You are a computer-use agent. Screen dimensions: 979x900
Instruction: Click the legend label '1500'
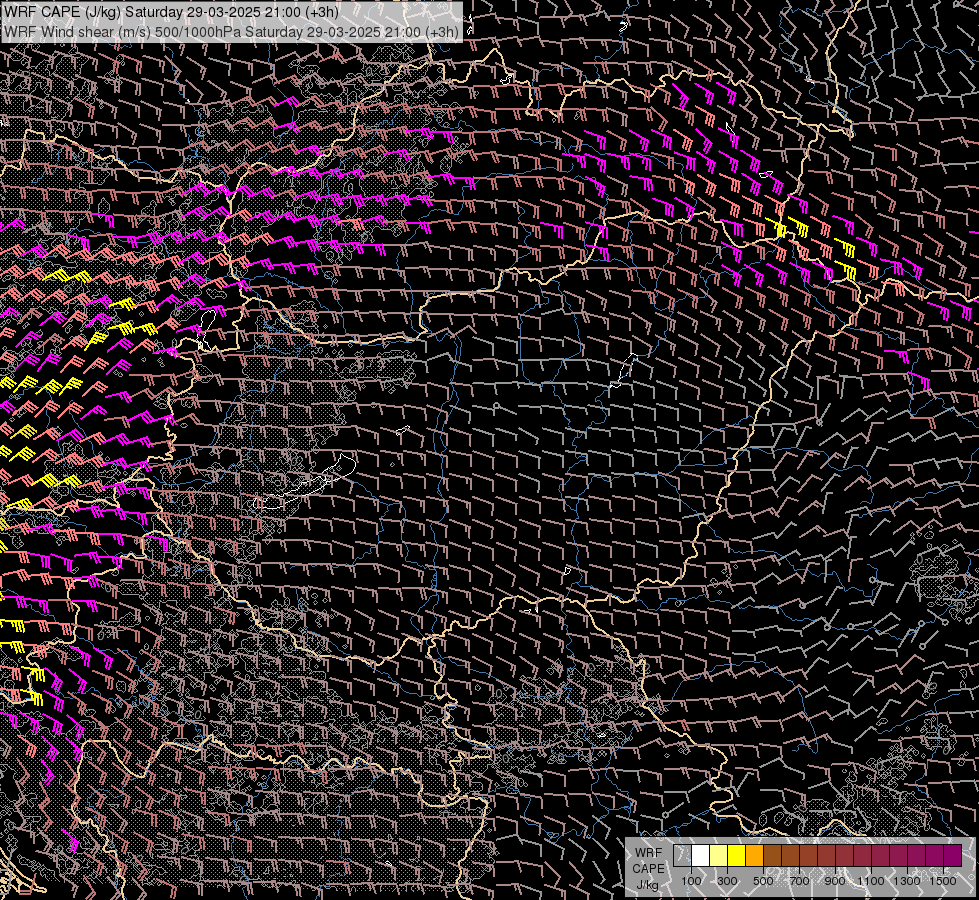[x=943, y=881]
